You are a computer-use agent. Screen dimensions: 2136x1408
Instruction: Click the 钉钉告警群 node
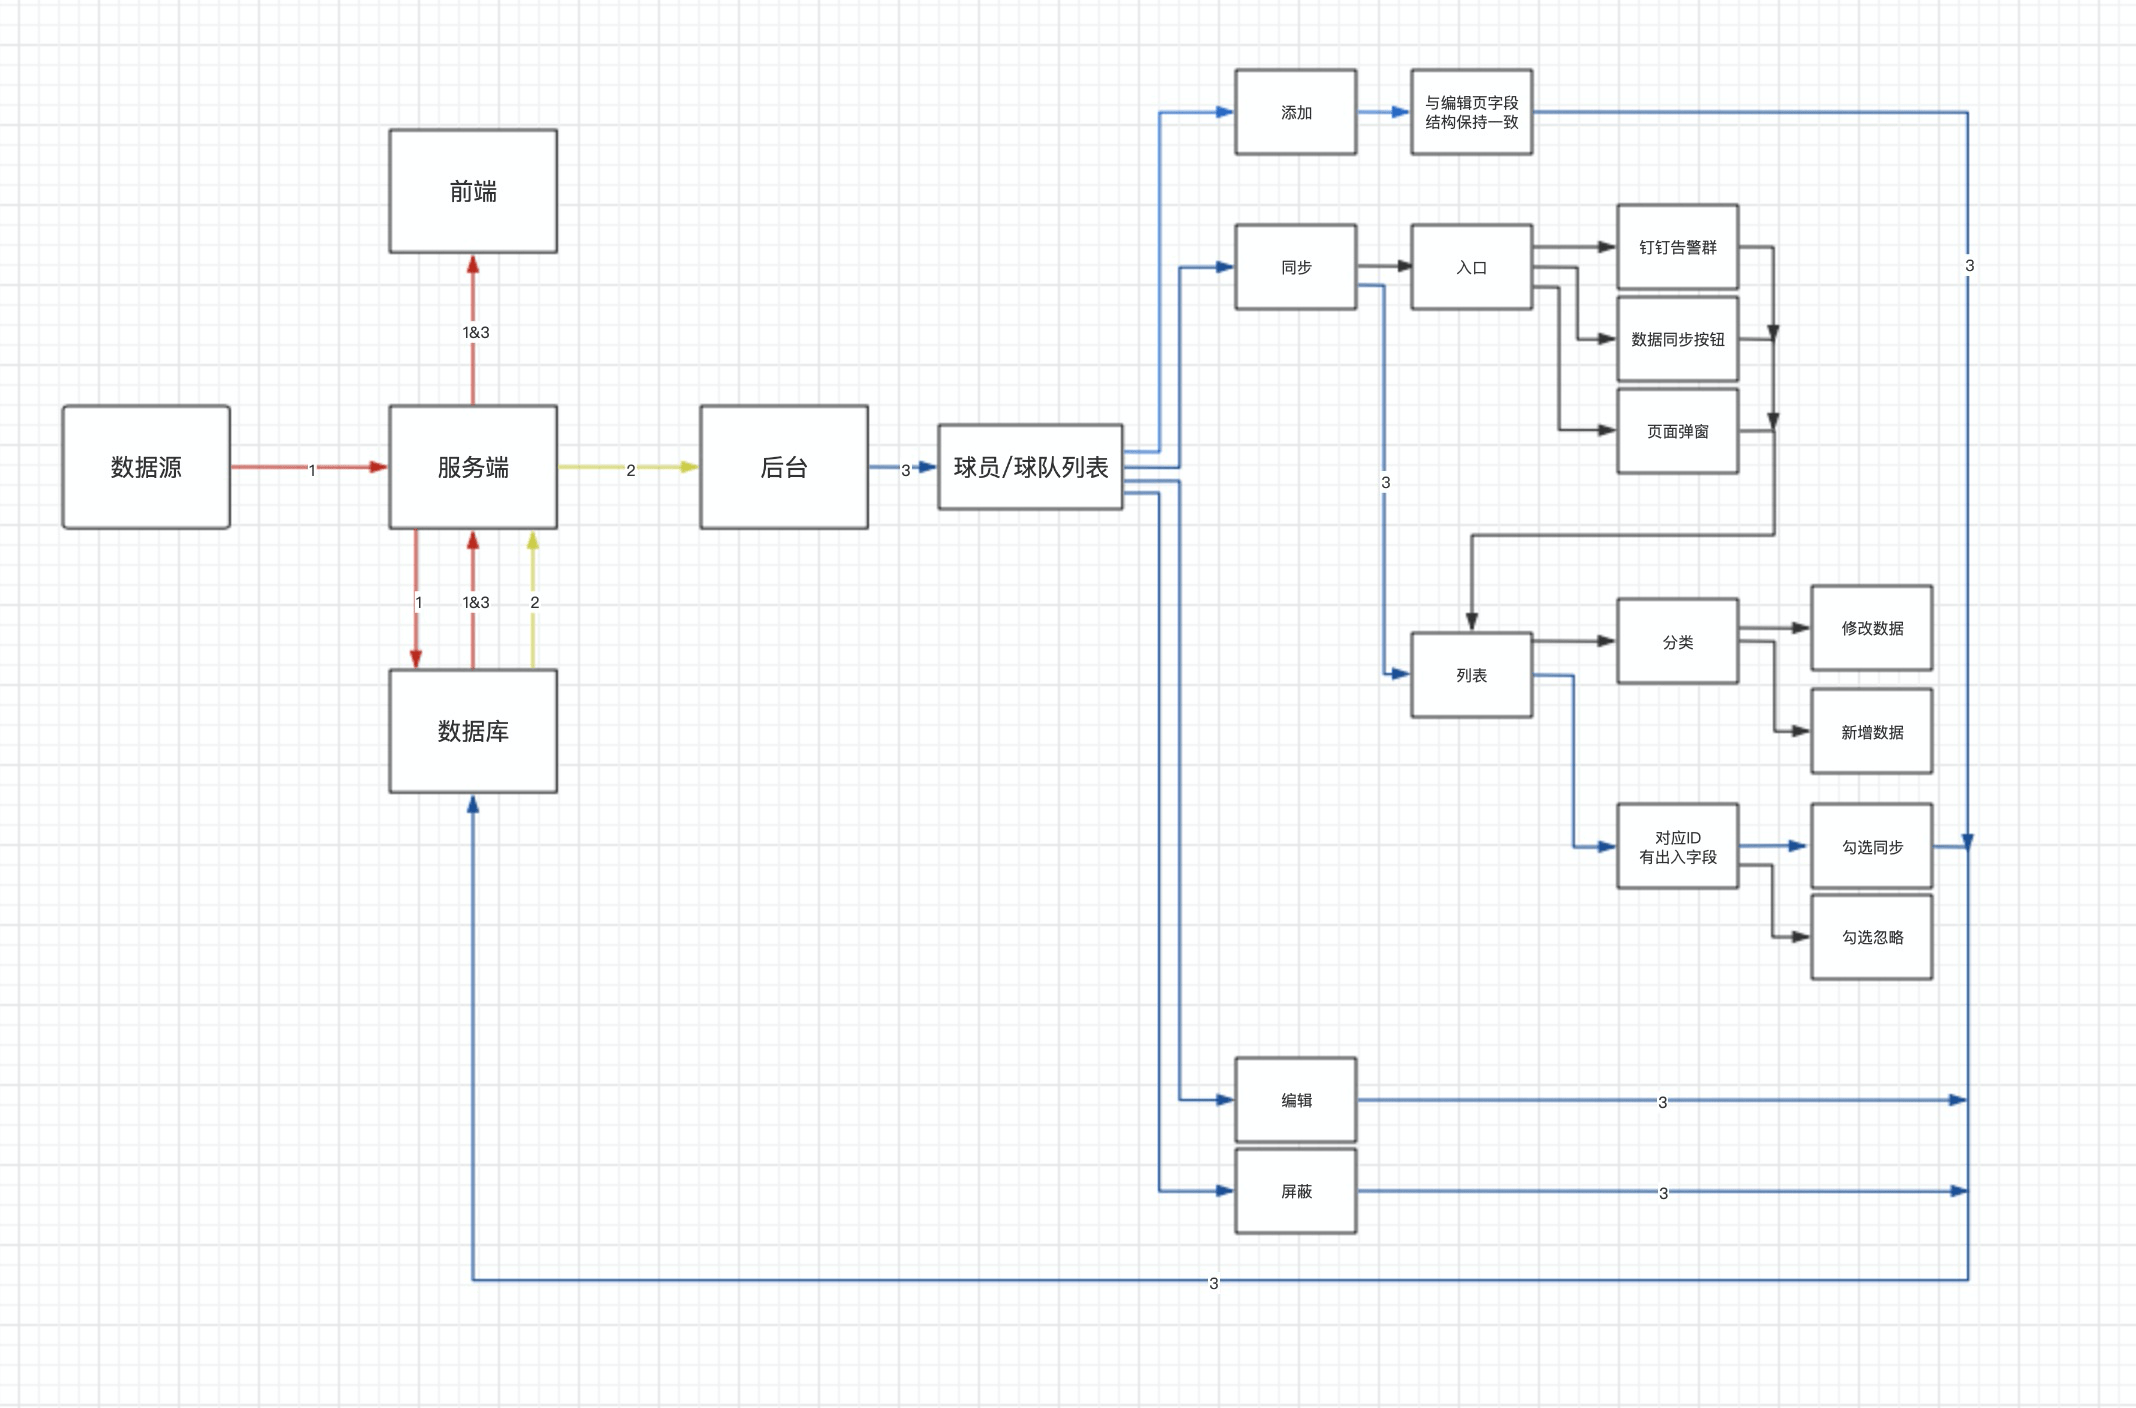pyautogui.click(x=1678, y=247)
